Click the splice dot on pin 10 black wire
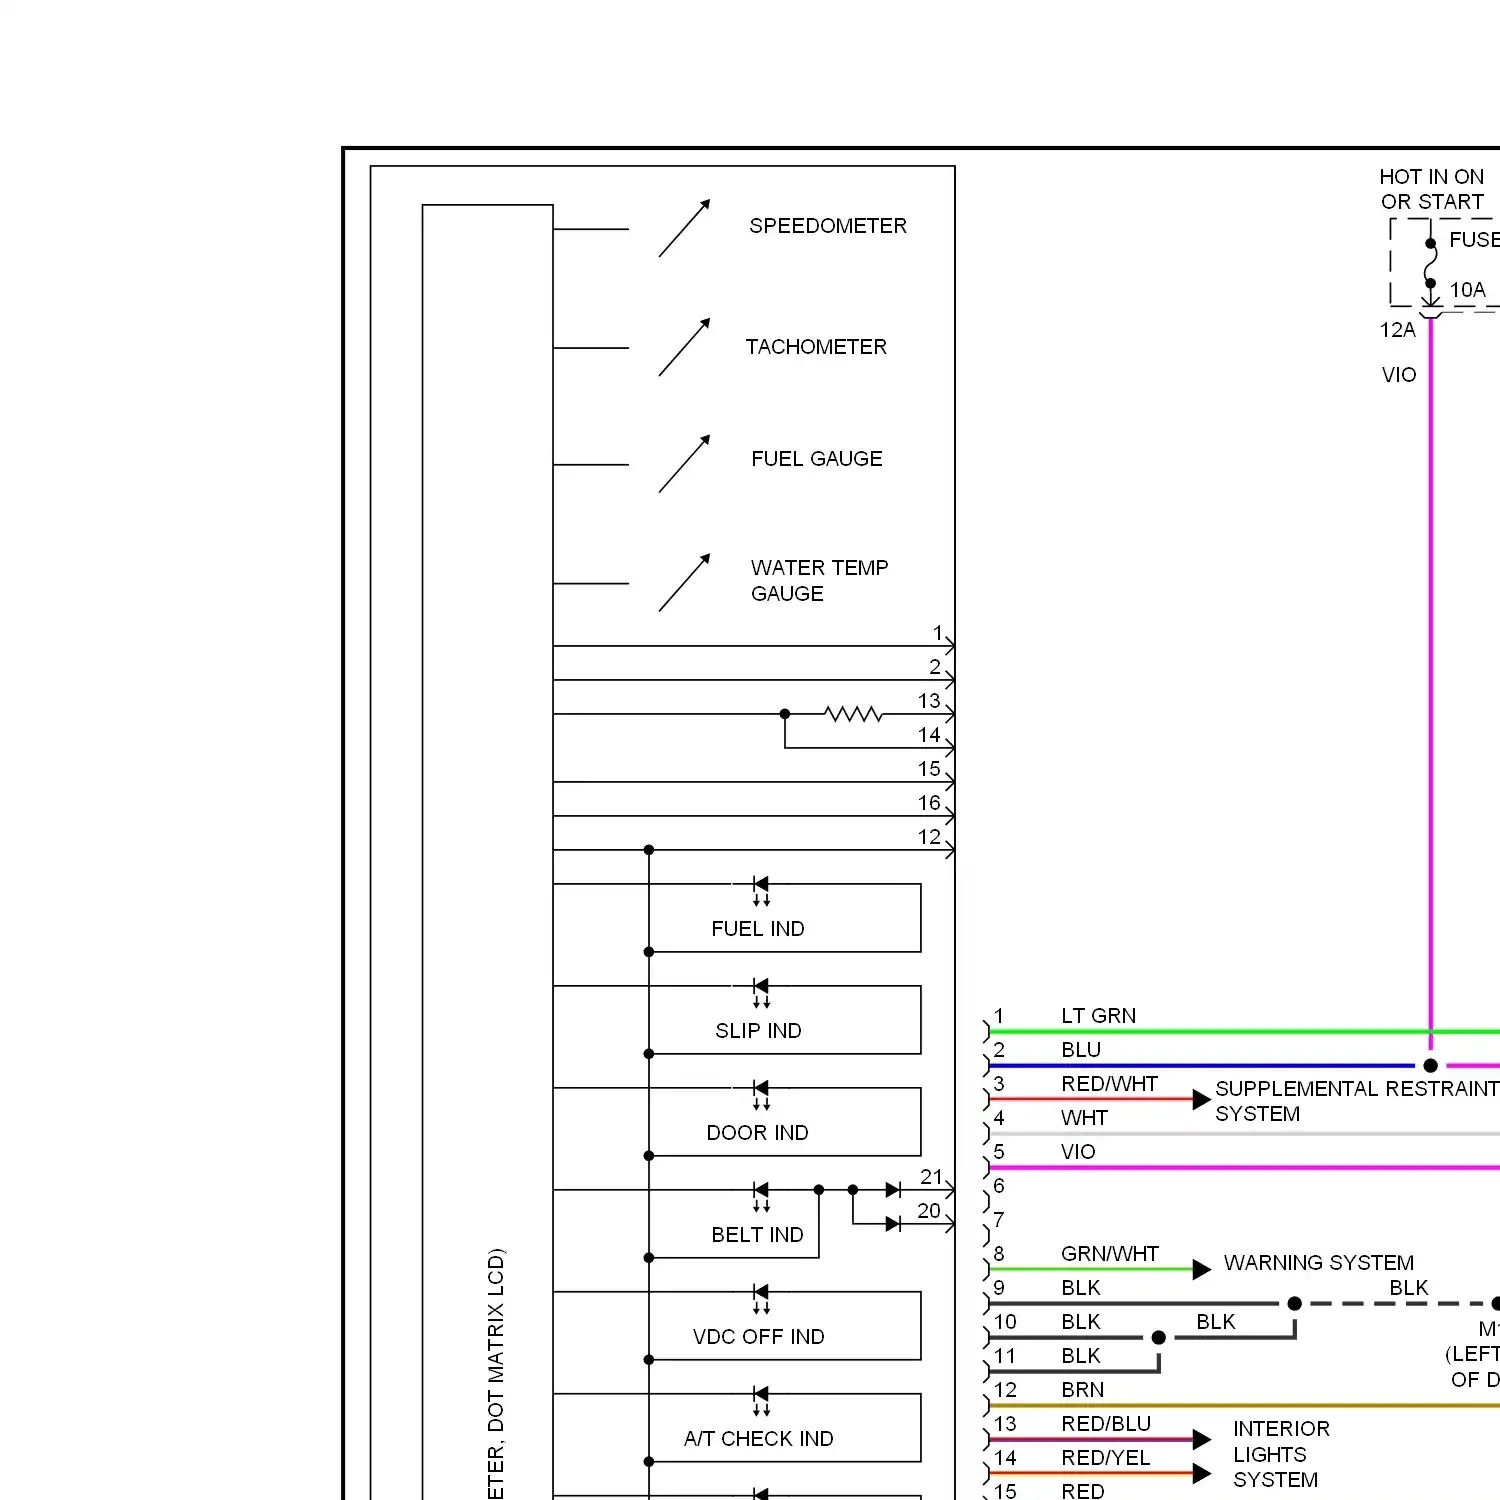1500x1500 pixels. tap(1159, 1338)
